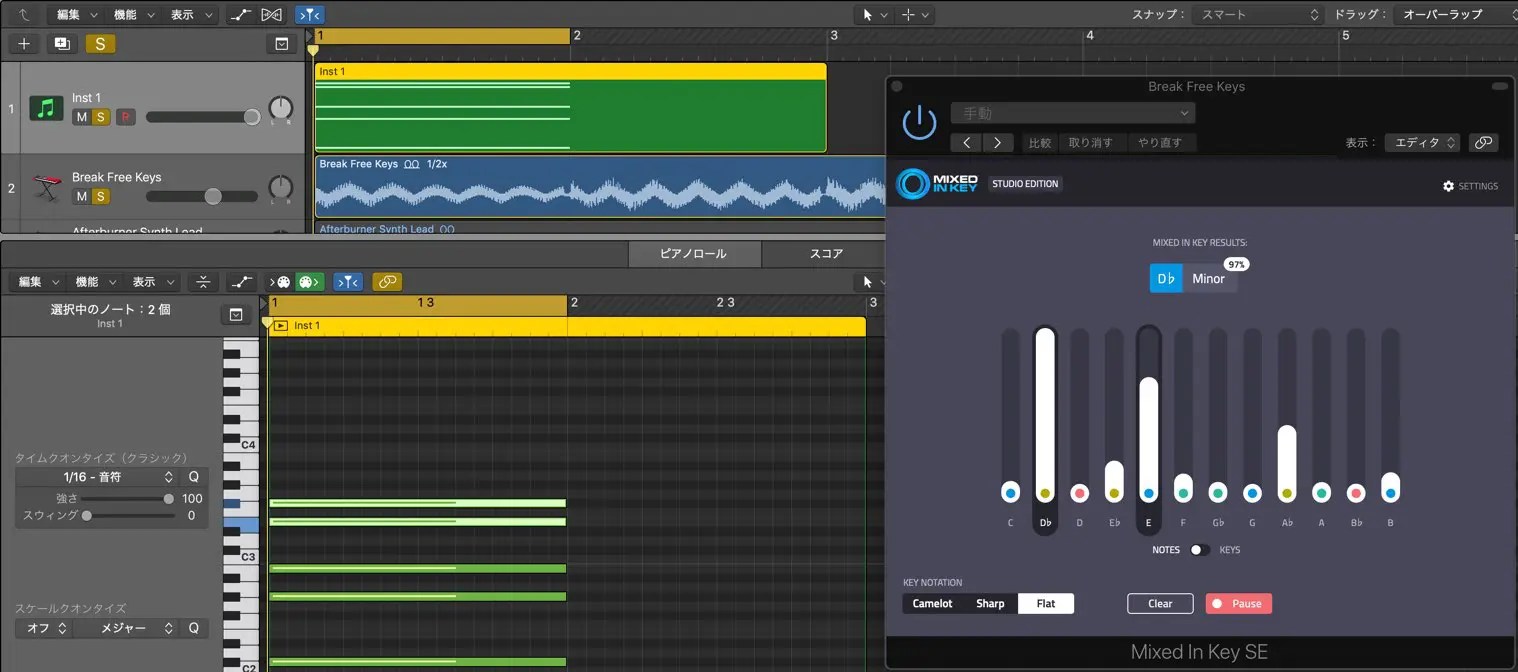The image size is (1518, 672).
Task: Enable the green MIDI Out icon in piano roll
Action: click(309, 281)
